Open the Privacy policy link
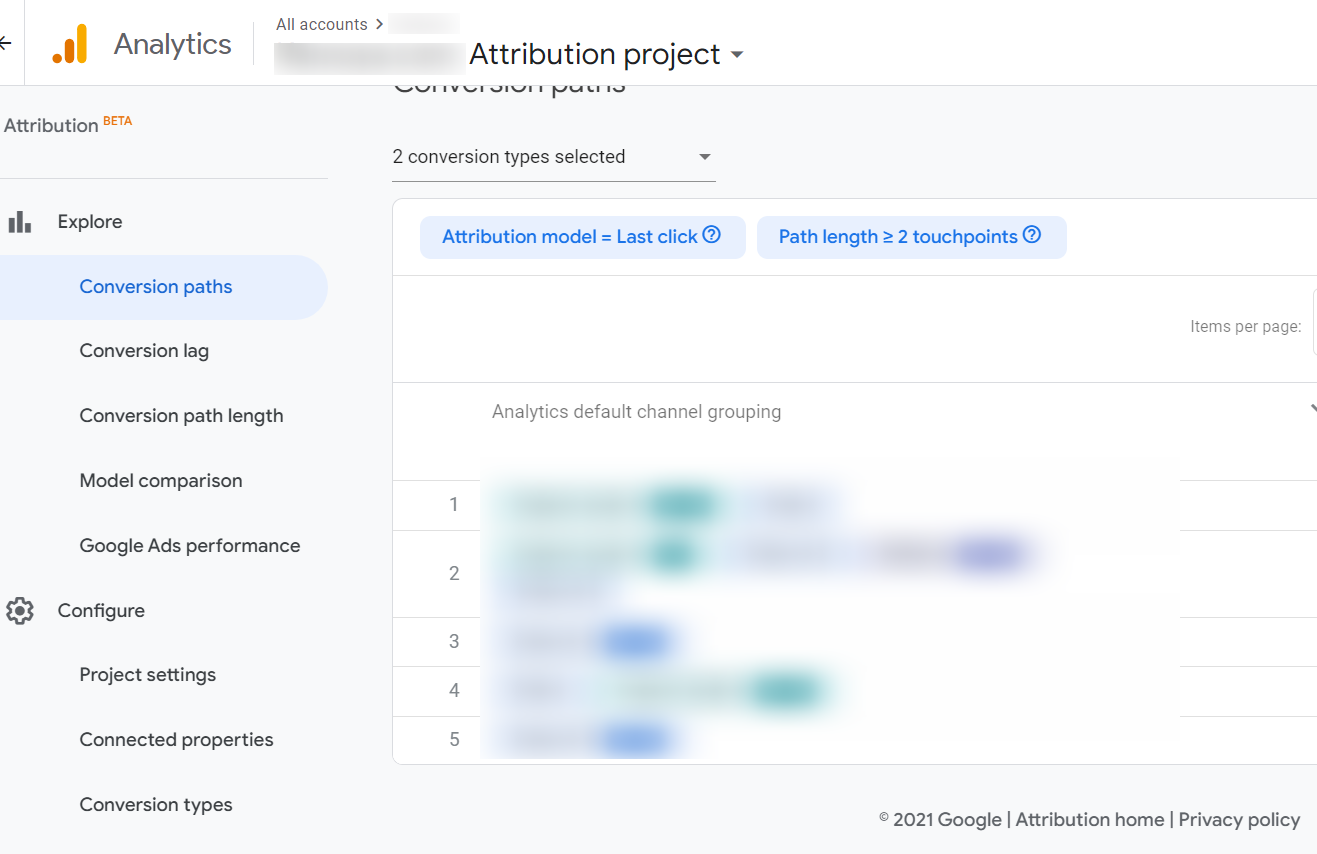 tap(1239, 820)
